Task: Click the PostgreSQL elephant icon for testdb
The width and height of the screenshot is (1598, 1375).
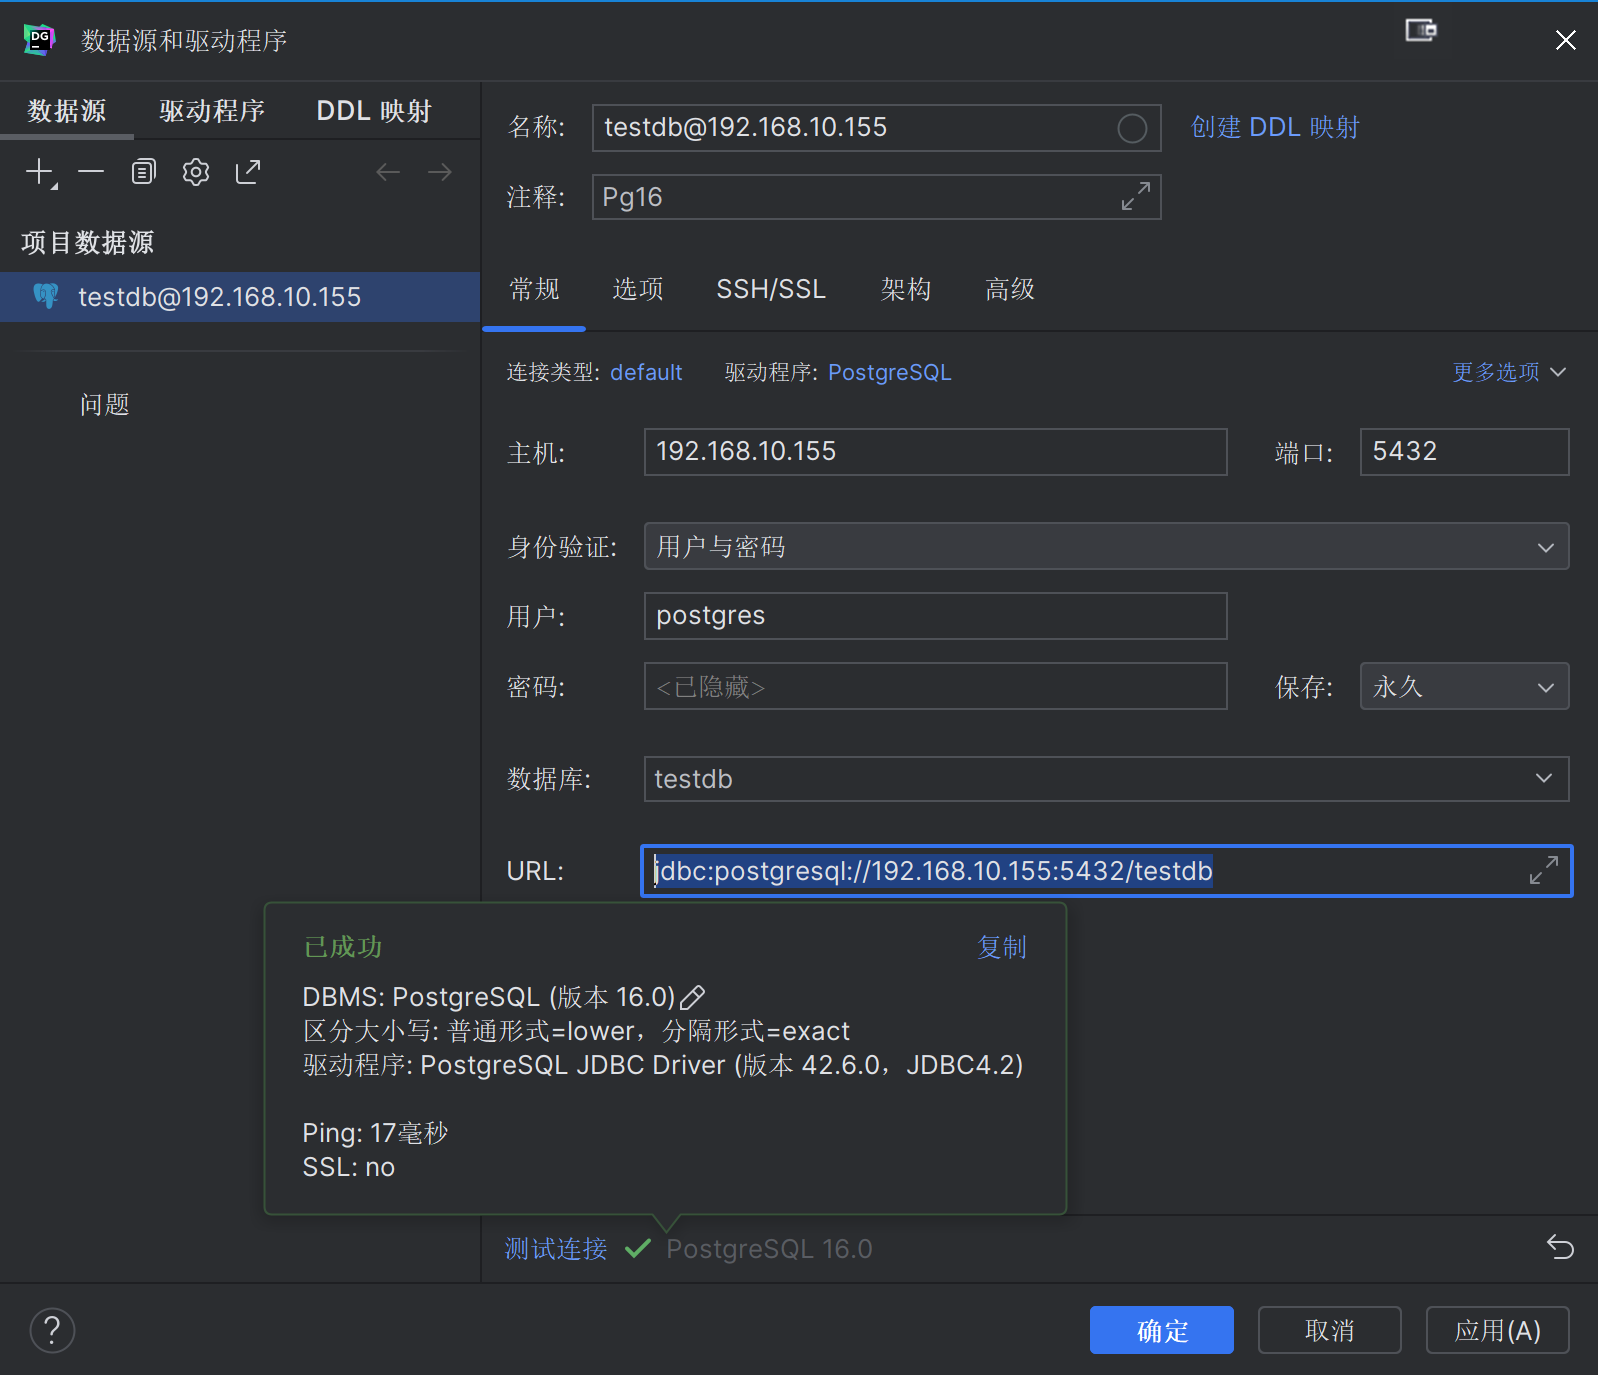Action: (46, 296)
